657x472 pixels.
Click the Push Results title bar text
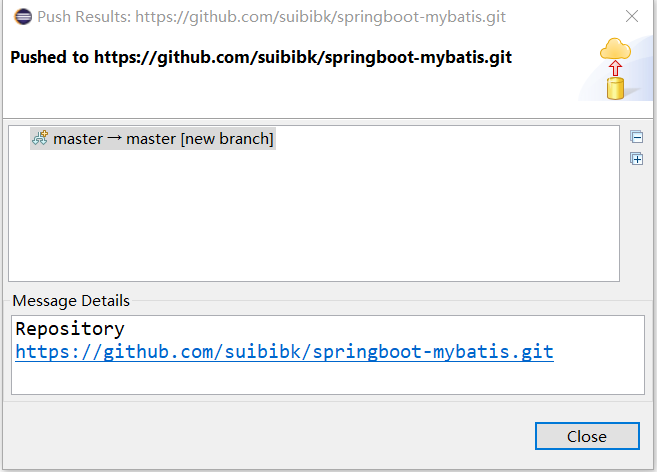tap(271, 17)
